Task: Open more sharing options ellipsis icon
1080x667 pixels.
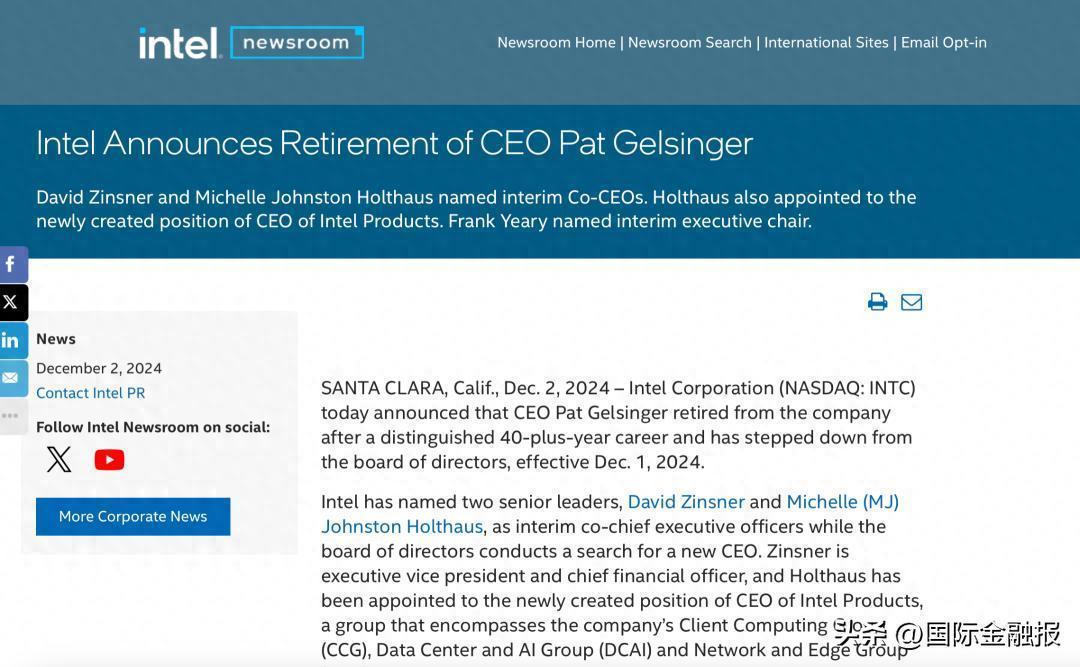Action: tap(12, 416)
